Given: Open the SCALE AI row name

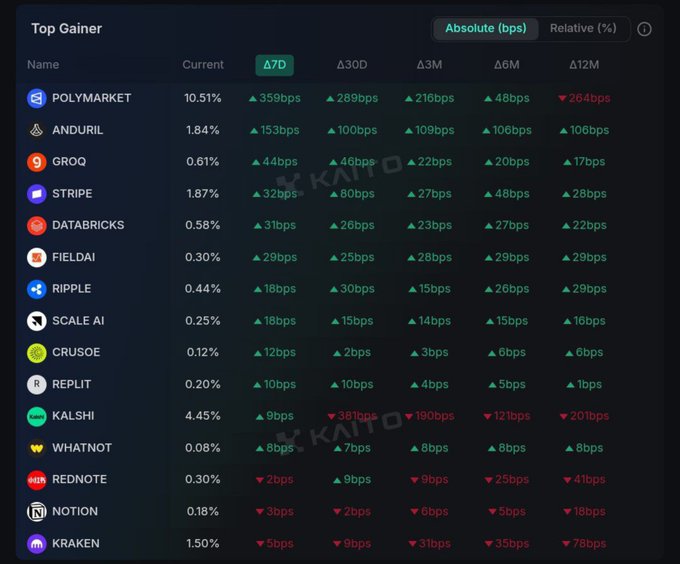Looking at the screenshot, I should click(78, 321).
